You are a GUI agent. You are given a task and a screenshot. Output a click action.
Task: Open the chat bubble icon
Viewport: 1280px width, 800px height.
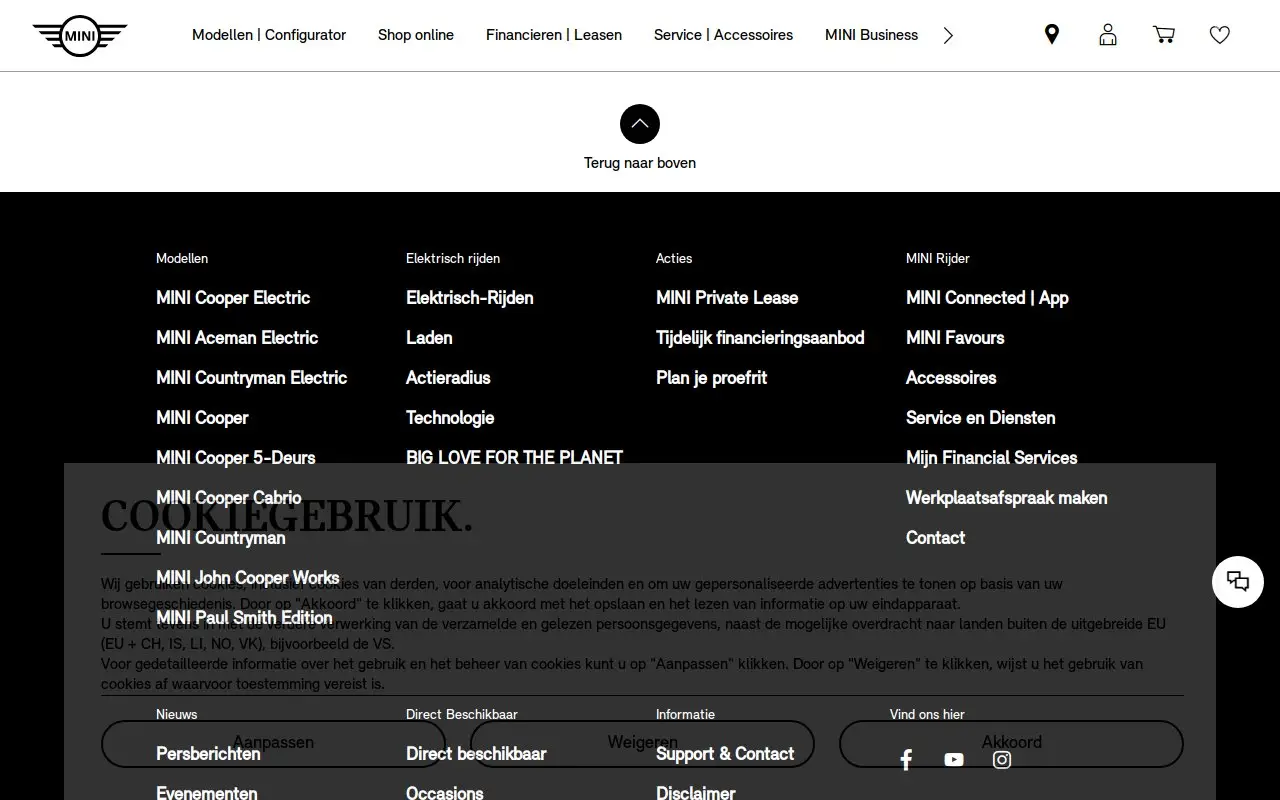click(x=1238, y=581)
